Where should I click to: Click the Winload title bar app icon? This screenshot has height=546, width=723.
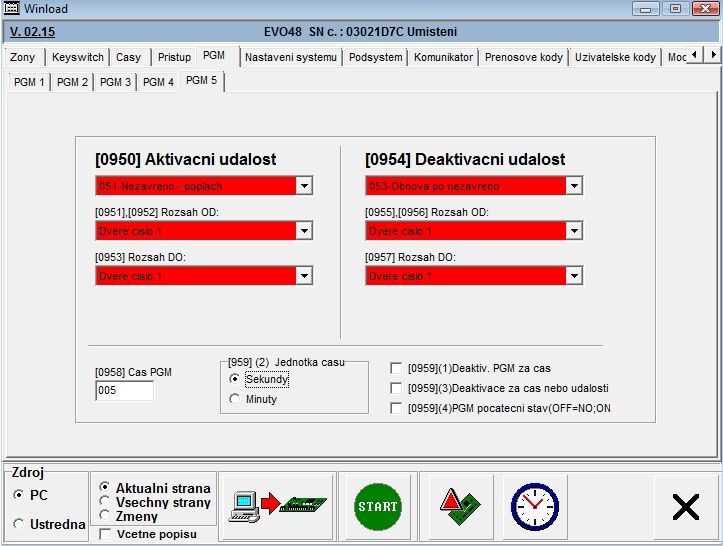(x=12, y=9)
